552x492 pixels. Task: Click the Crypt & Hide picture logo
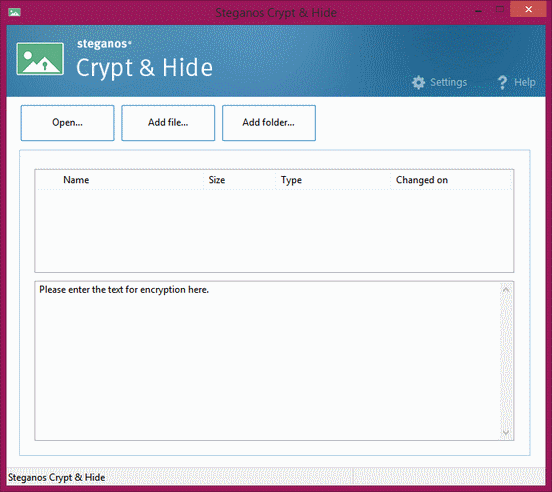click(40, 59)
